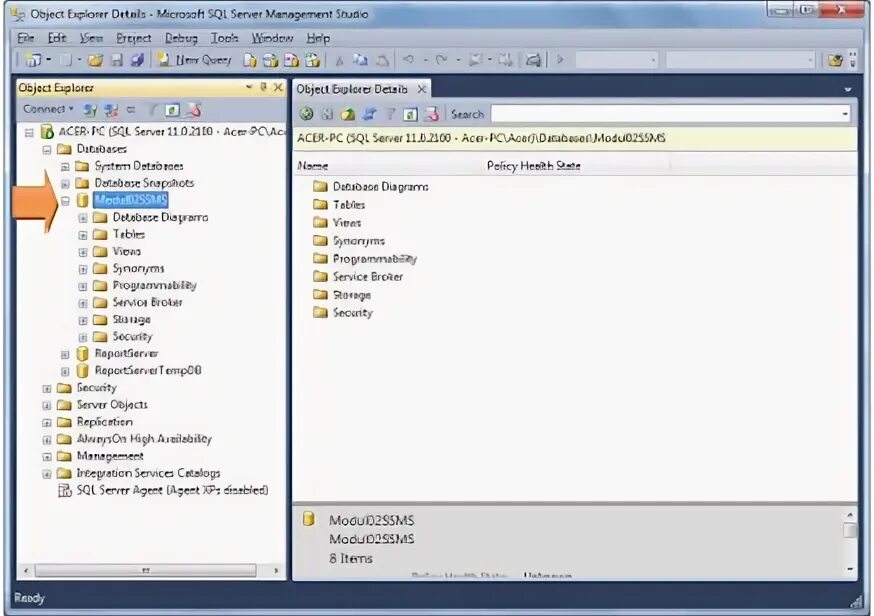Click the Synchronize icon in Details toolbar

369,114
